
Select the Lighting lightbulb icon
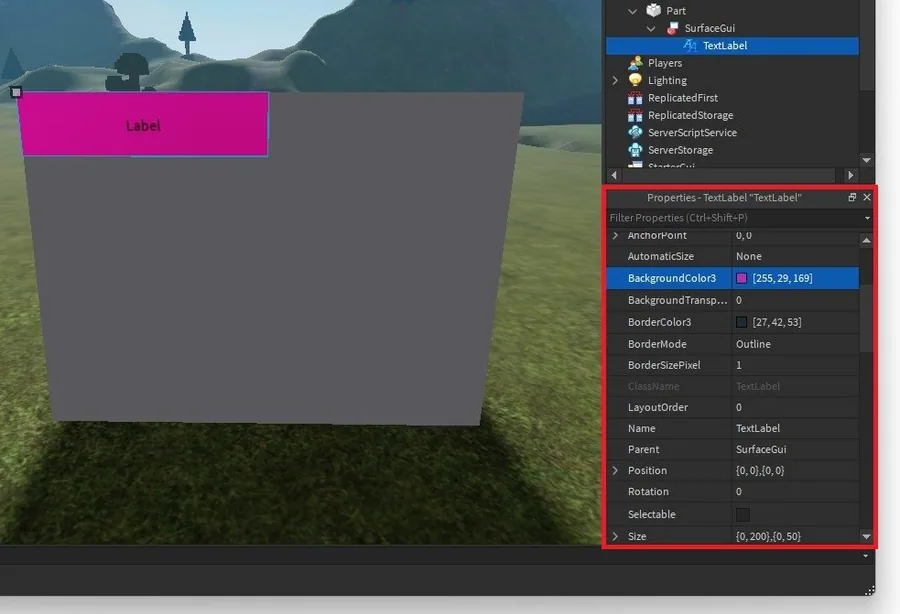pyautogui.click(x=635, y=80)
